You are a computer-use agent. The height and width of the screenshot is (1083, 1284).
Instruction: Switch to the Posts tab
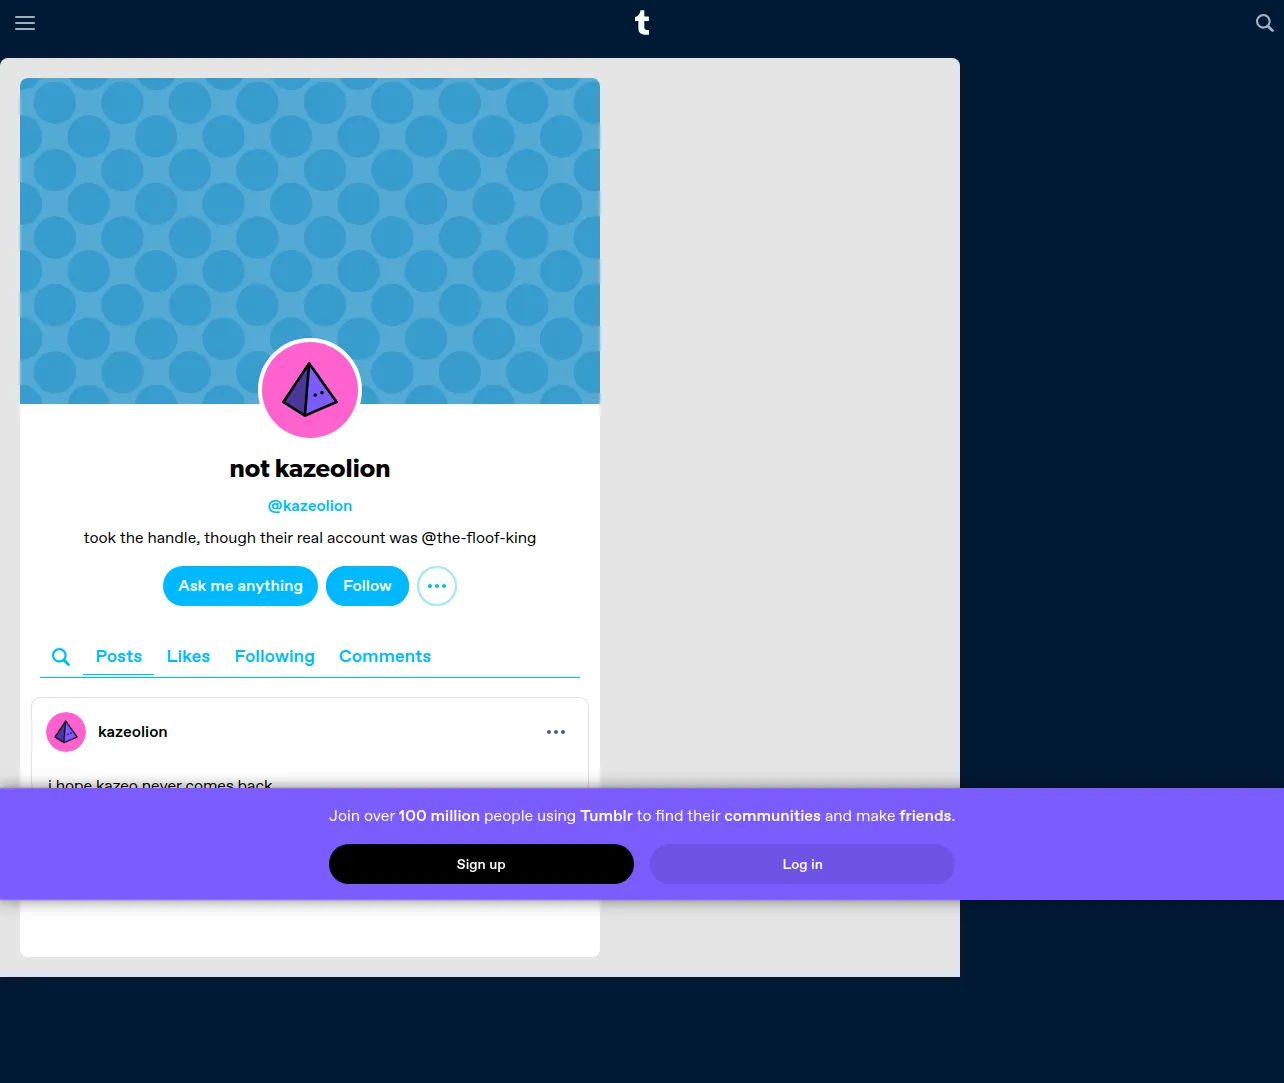coord(119,657)
